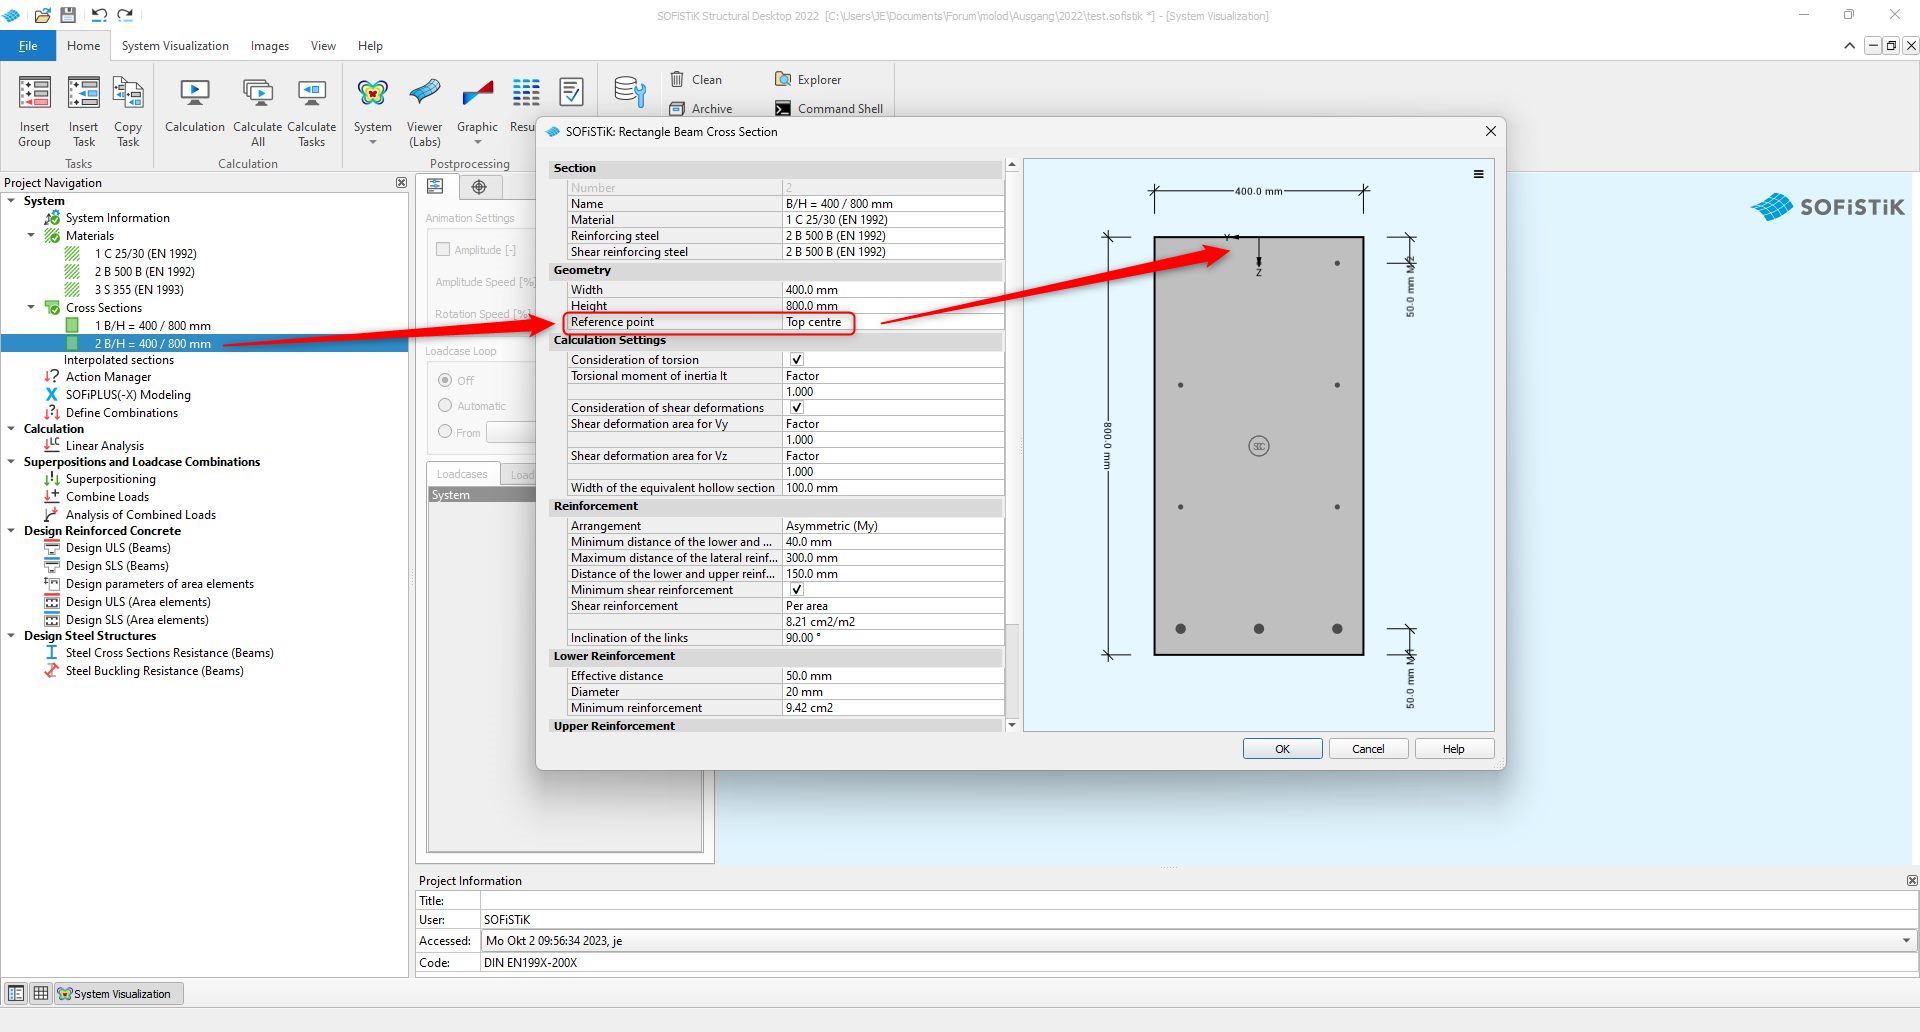Select cross section 1 B/H = 400 / 800 mm
The height and width of the screenshot is (1032, 1920).
coord(152,325)
